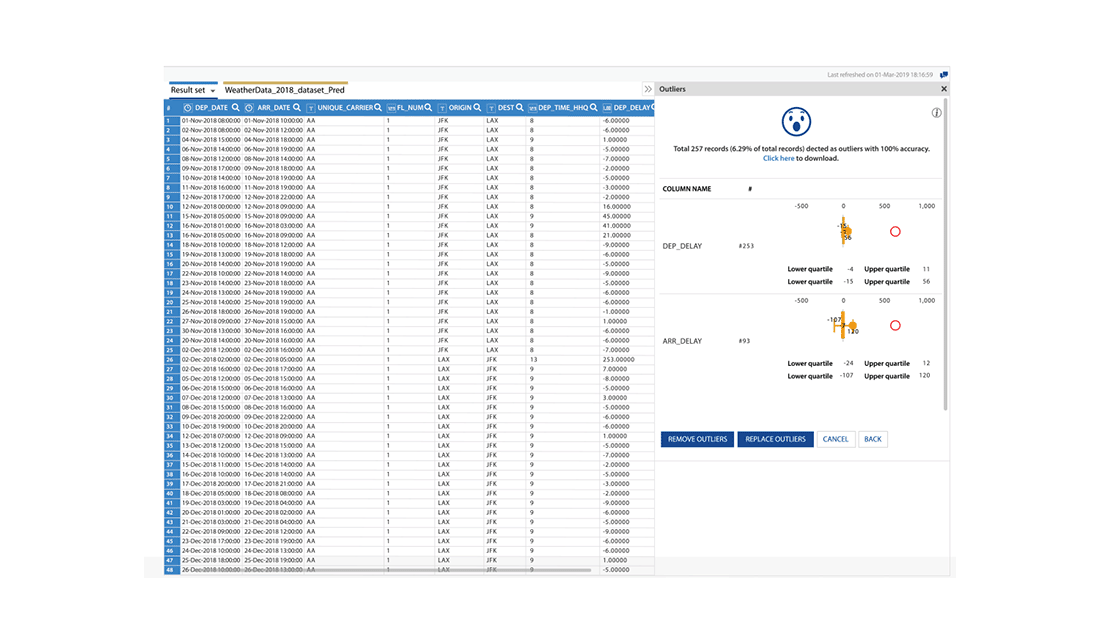Click ARR_DATE cell 02-Nov-2018 12:00:00
Image resolution: width=1100 pixels, height=640 pixels.
pyautogui.click(x=273, y=131)
